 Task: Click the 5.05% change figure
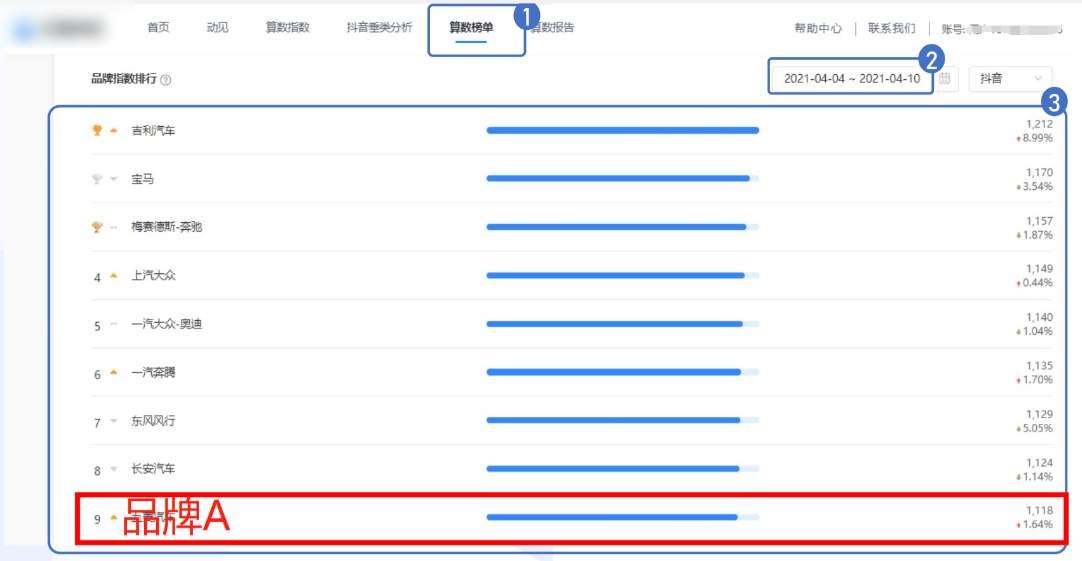tap(1037, 429)
